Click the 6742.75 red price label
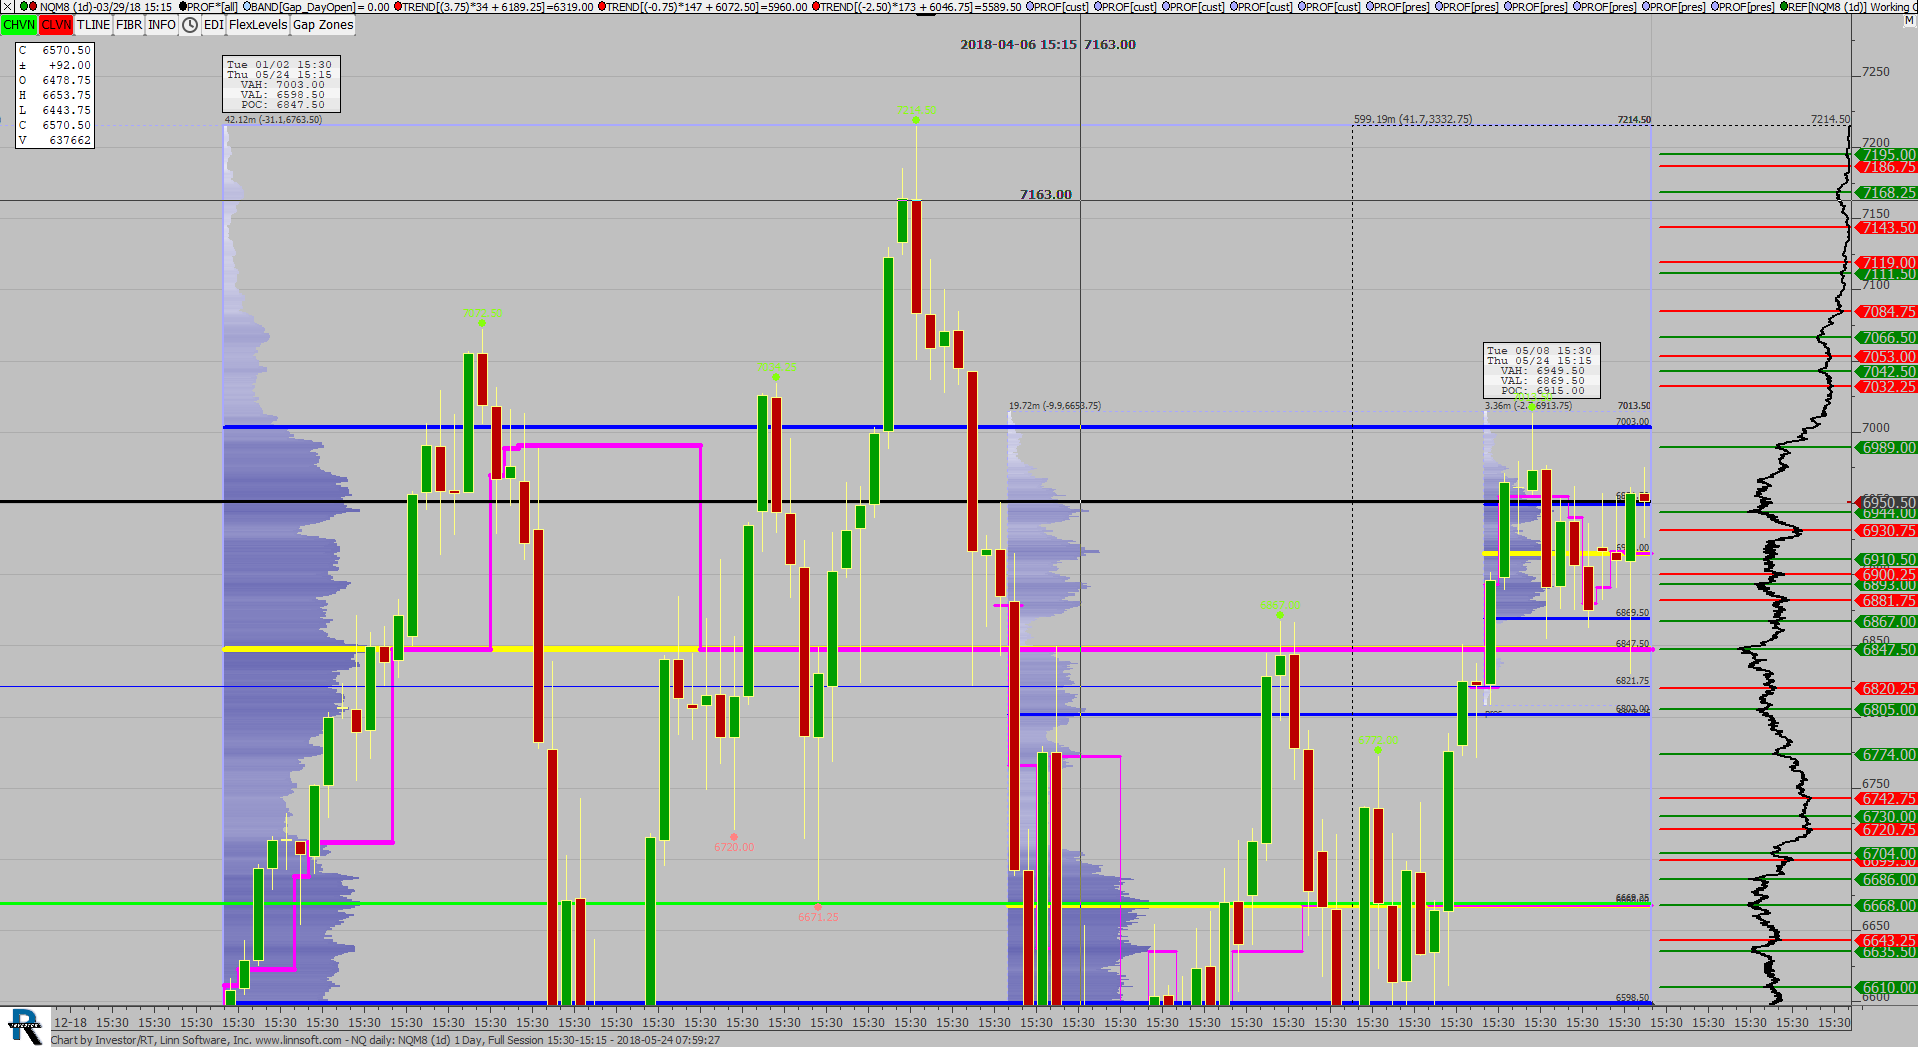Viewport: 1918px width, 1047px height. pyautogui.click(x=1887, y=799)
